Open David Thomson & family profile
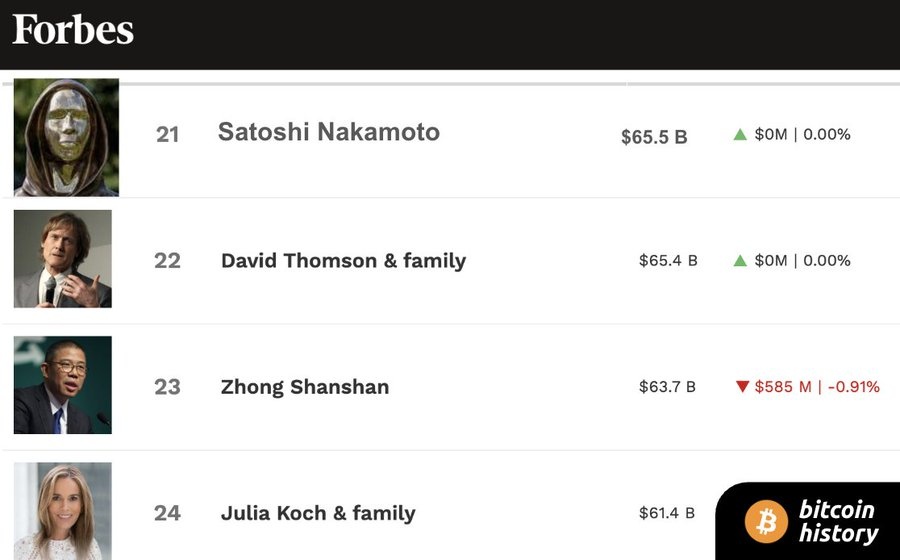 [x=343, y=261]
